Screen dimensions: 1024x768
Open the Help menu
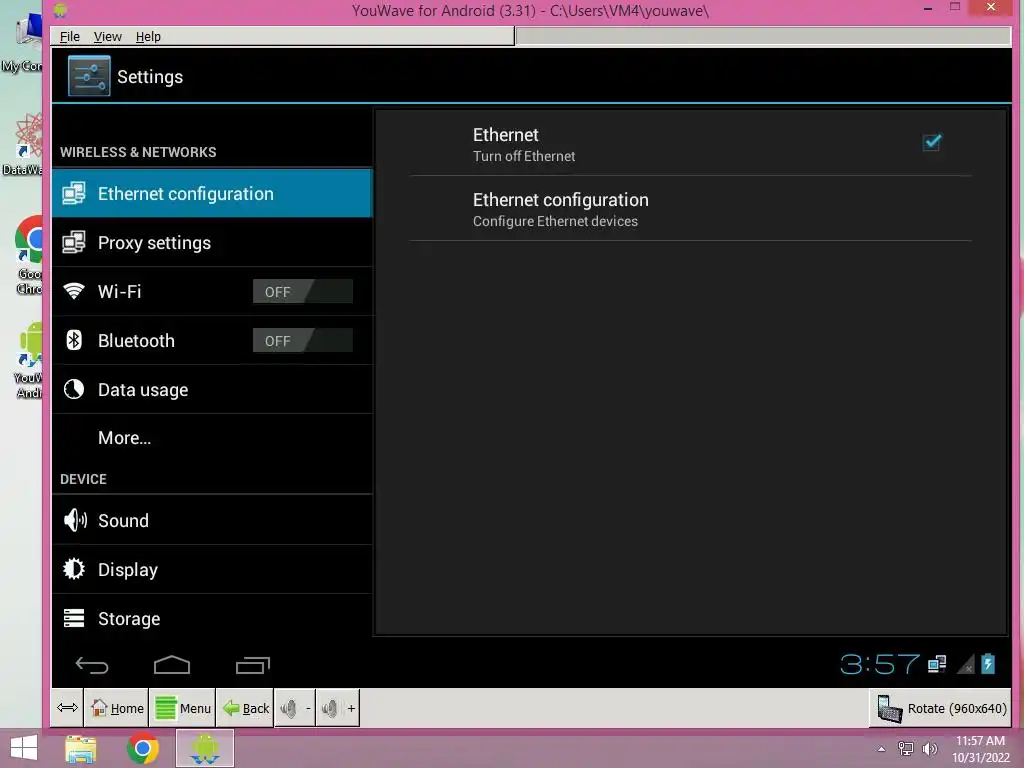[x=148, y=37]
